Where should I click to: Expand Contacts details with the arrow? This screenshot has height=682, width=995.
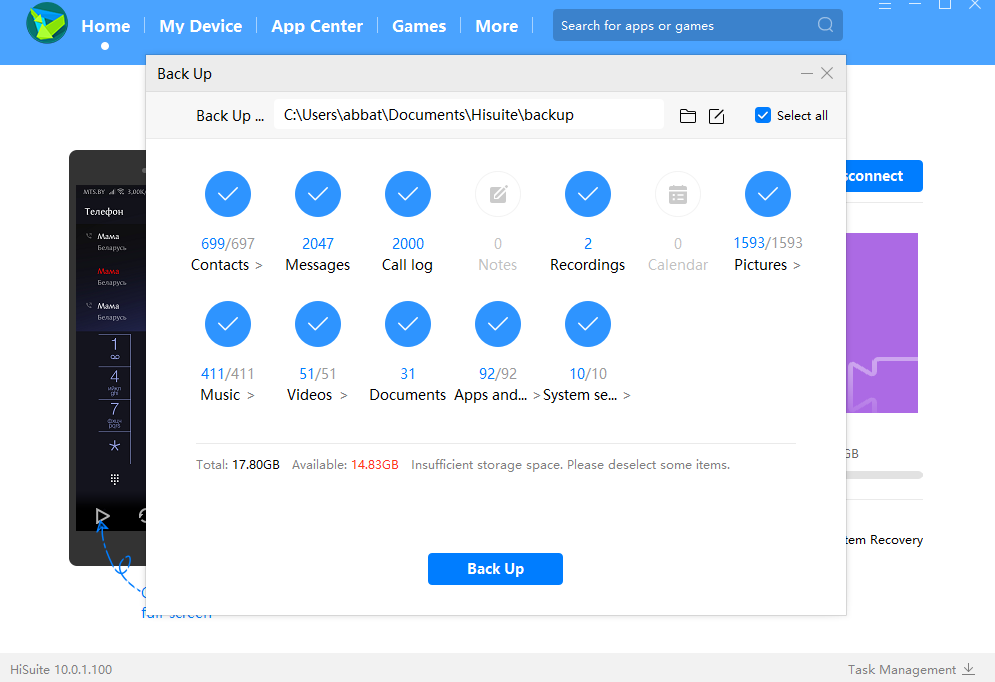pos(259,265)
